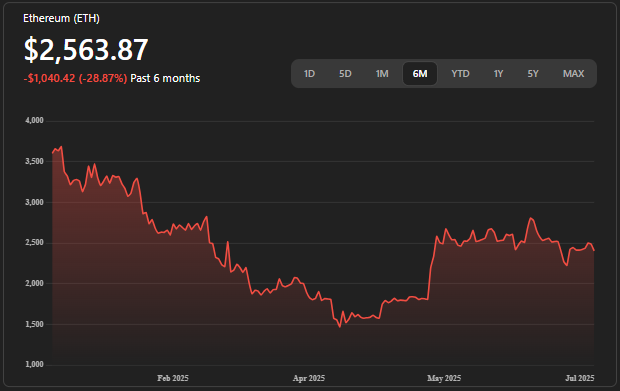Image resolution: width=620 pixels, height=391 pixels.
Task: Click the $2,563.87 price value
Action: pyautogui.click(x=86, y=50)
